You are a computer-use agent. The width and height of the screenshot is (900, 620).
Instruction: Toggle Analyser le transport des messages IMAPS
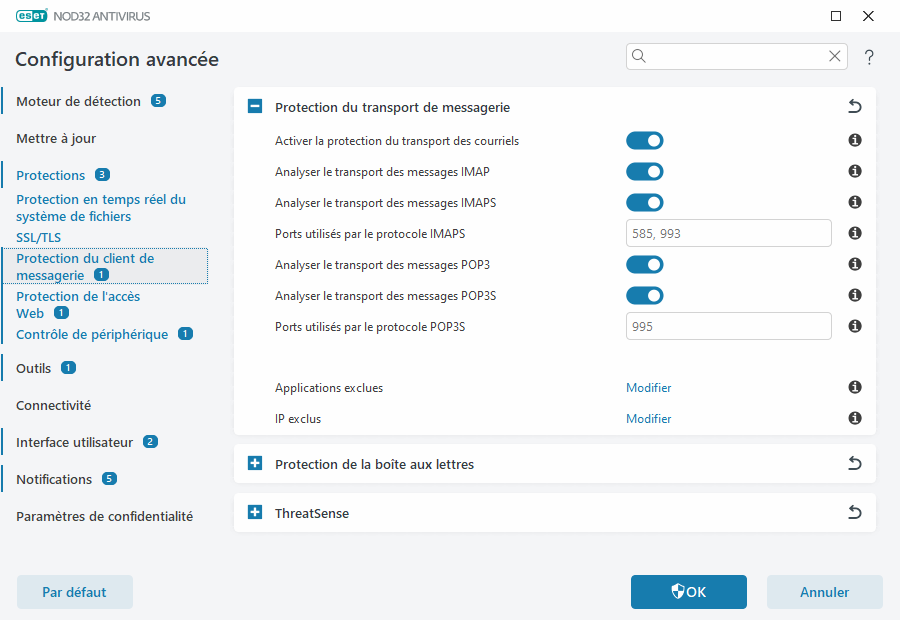pos(644,202)
